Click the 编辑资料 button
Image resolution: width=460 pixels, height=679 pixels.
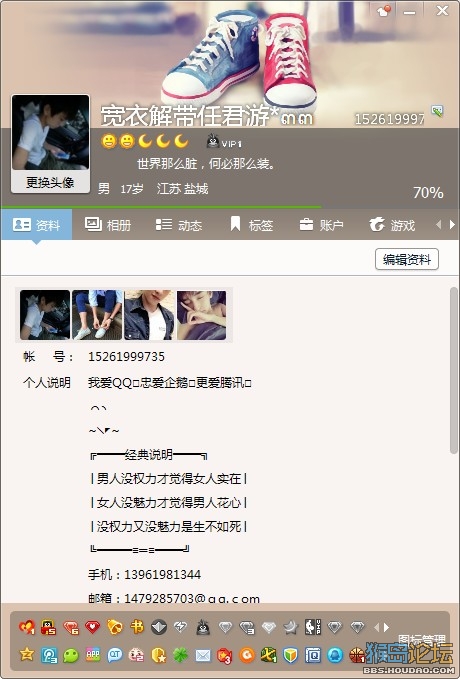coord(407,259)
